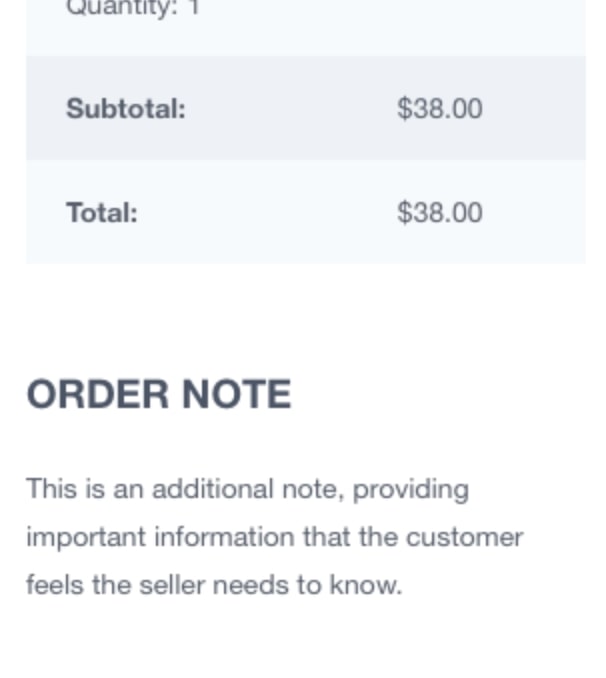The height and width of the screenshot is (678, 606).
Task: Click the word NOTE in the heading
Action: (x=237, y=394)
